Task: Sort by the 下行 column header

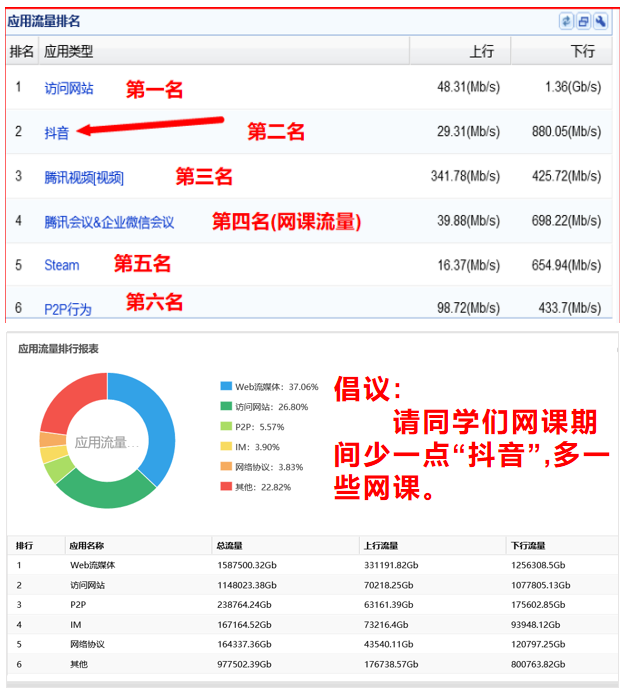Action: click(582, 51)
